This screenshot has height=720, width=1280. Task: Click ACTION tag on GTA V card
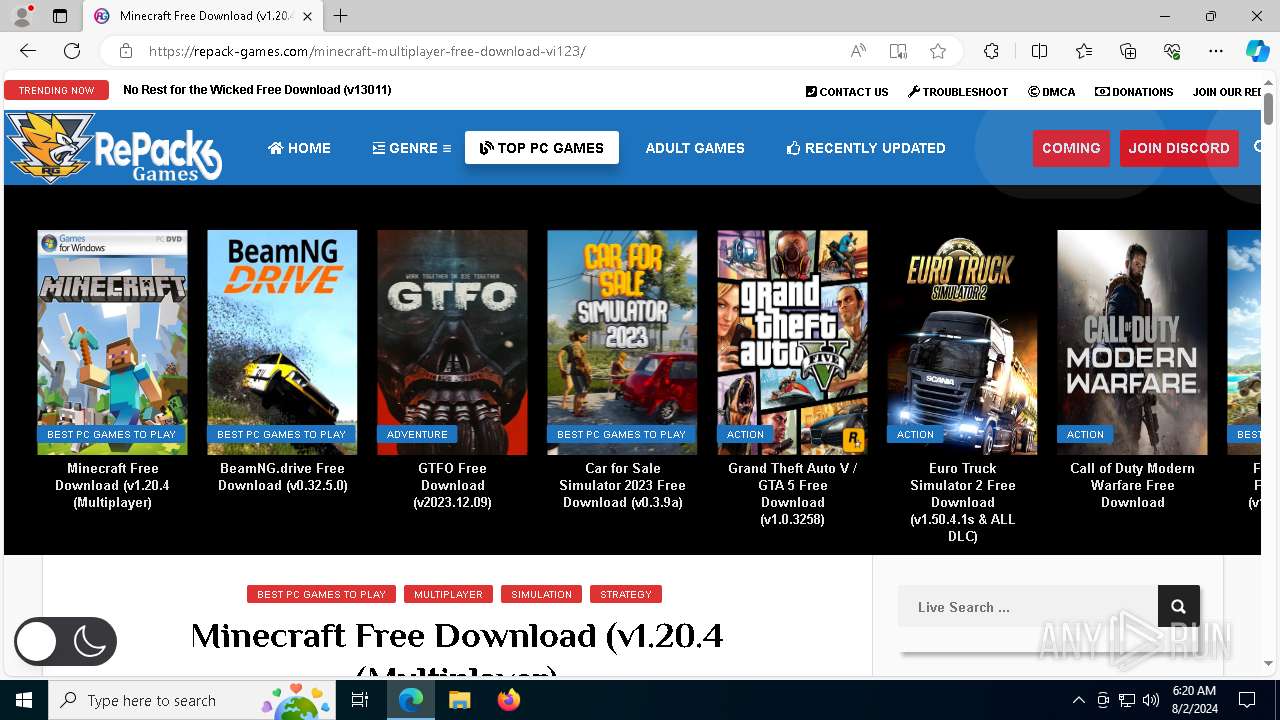point(745,434)
